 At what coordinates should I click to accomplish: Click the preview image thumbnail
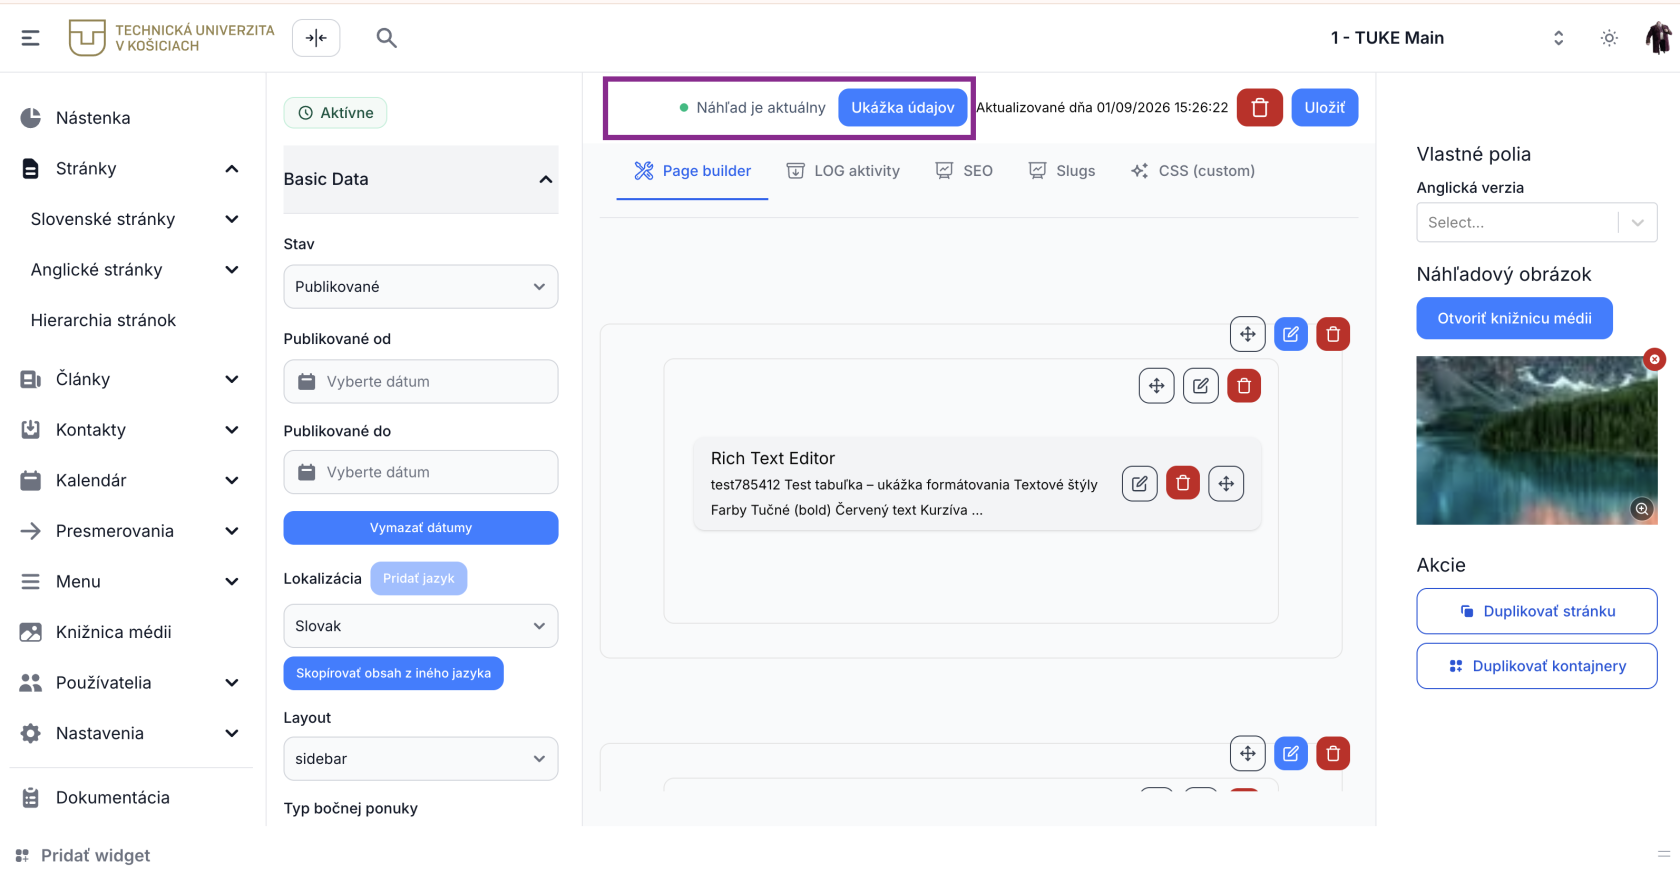coord(1537,441)
